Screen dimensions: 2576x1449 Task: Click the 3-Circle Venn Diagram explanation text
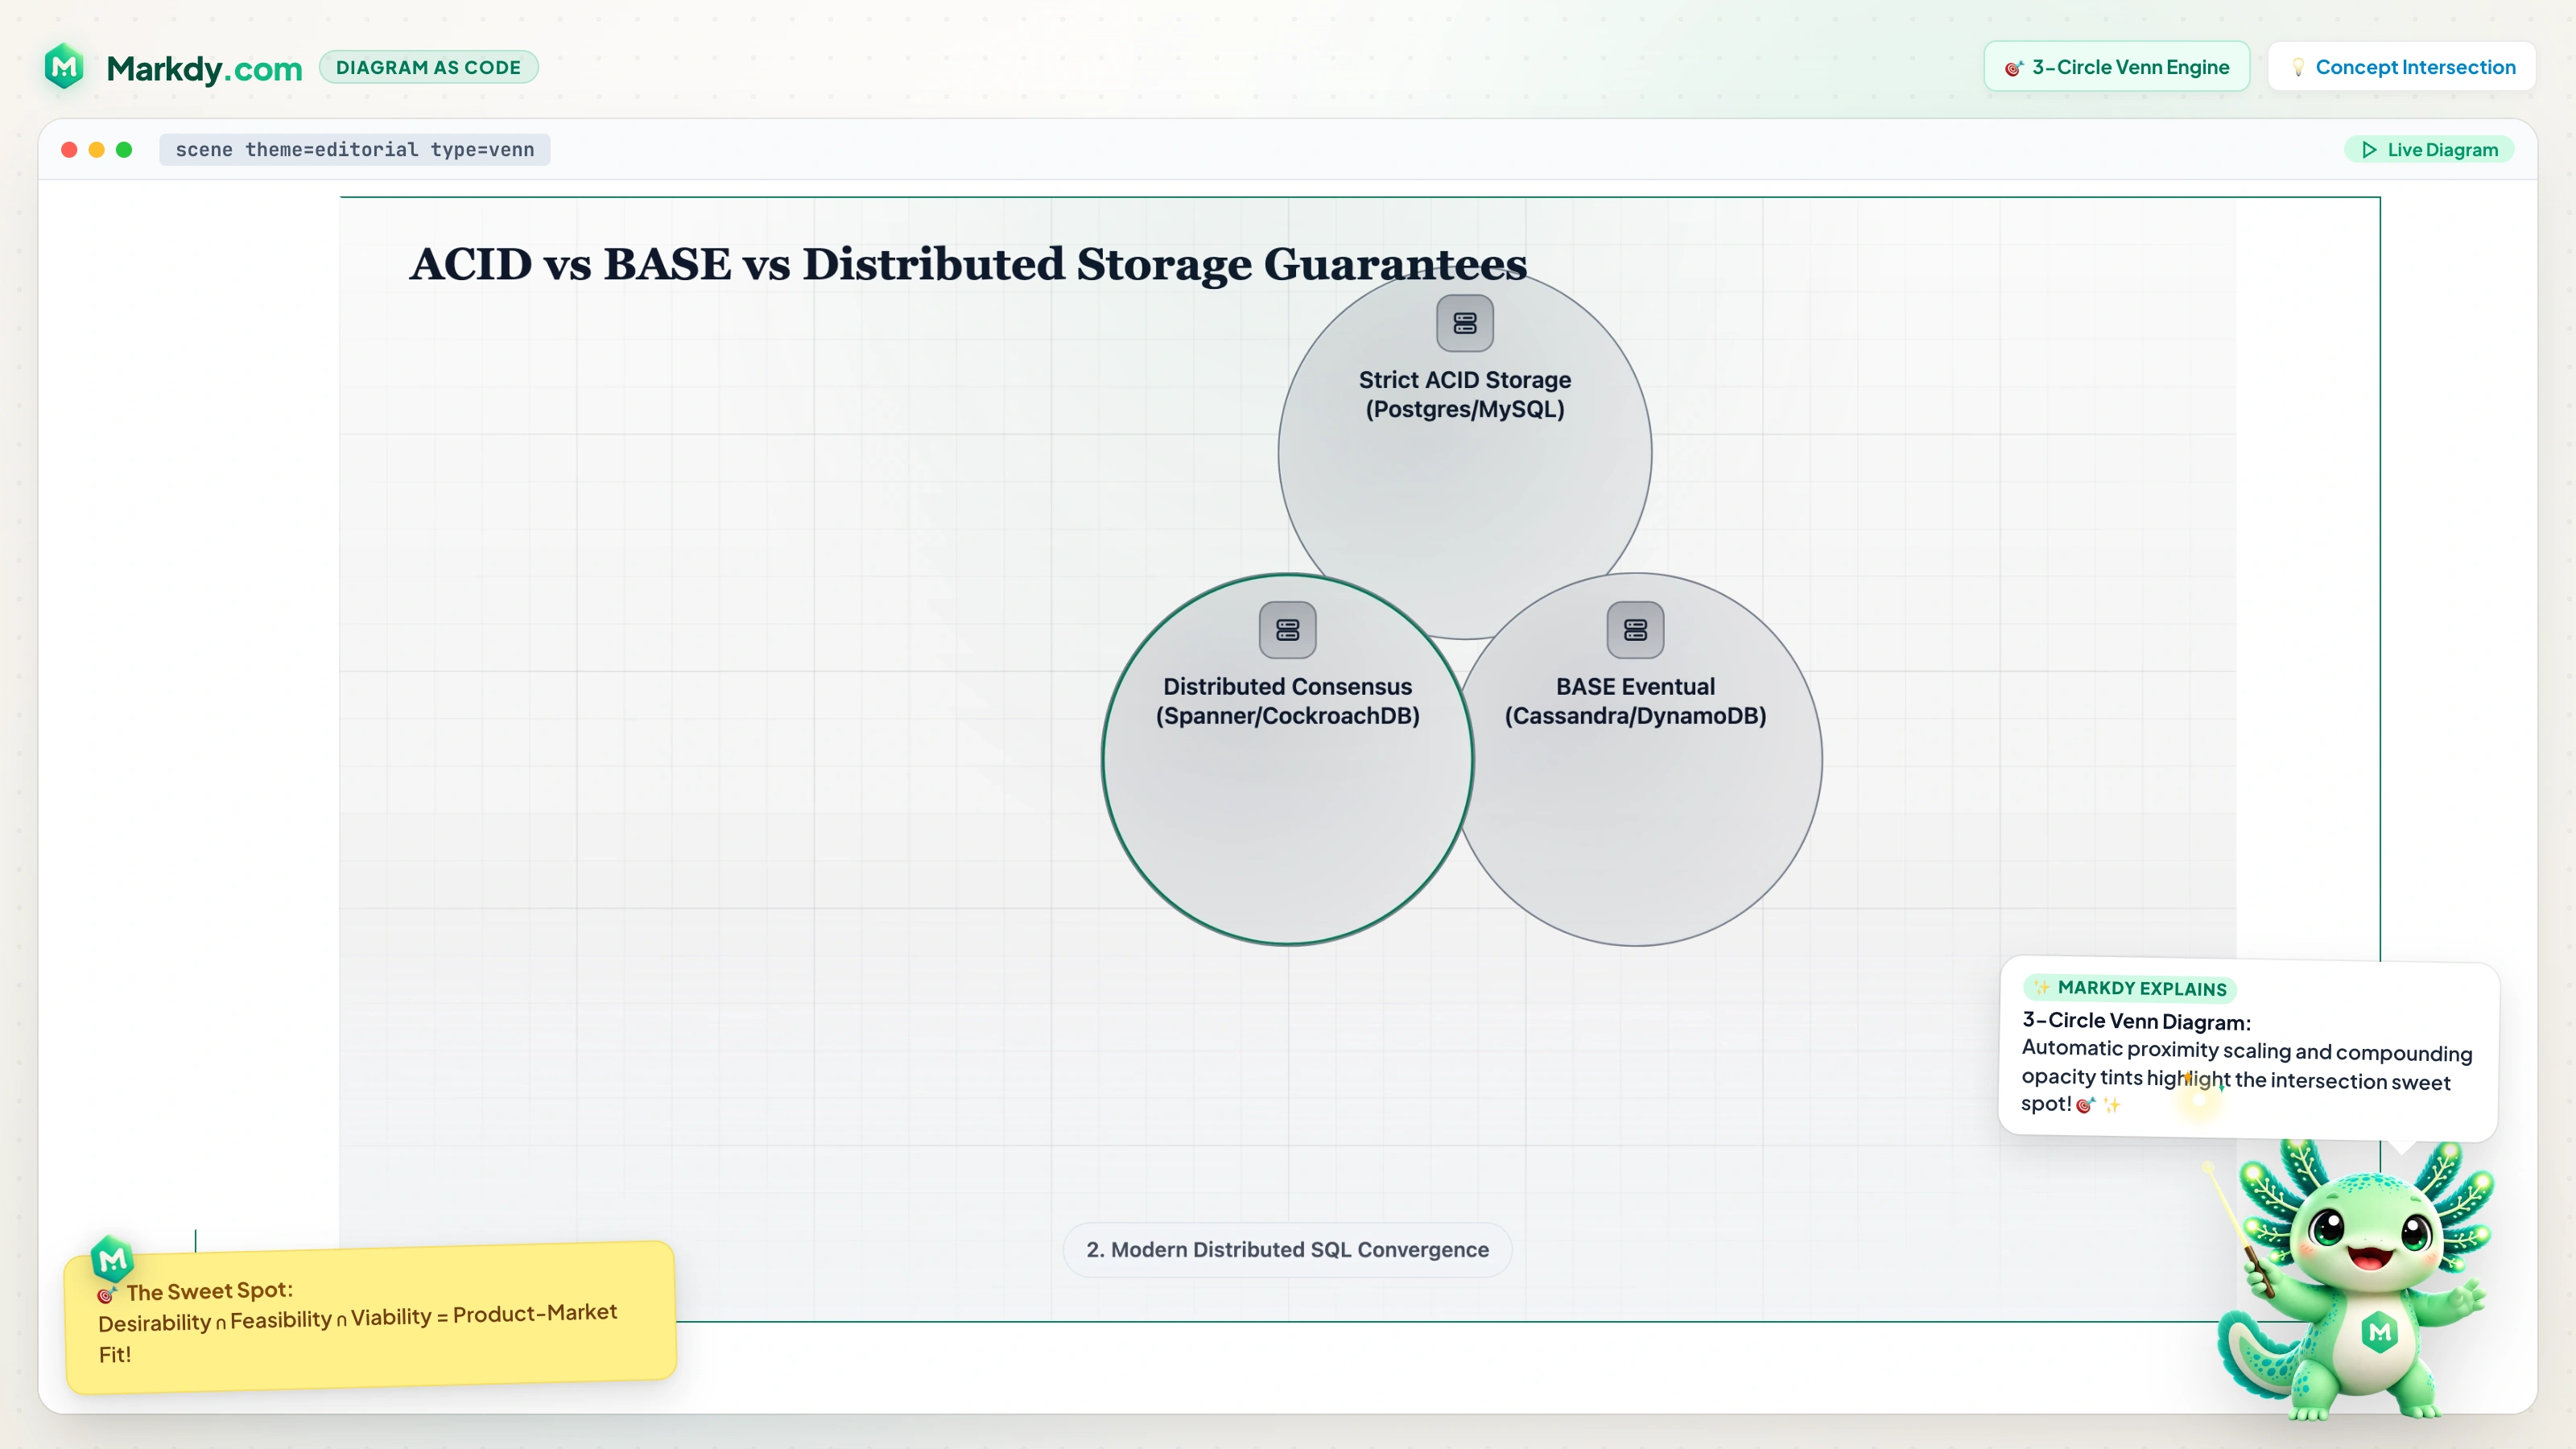tap(2246, 1062)
